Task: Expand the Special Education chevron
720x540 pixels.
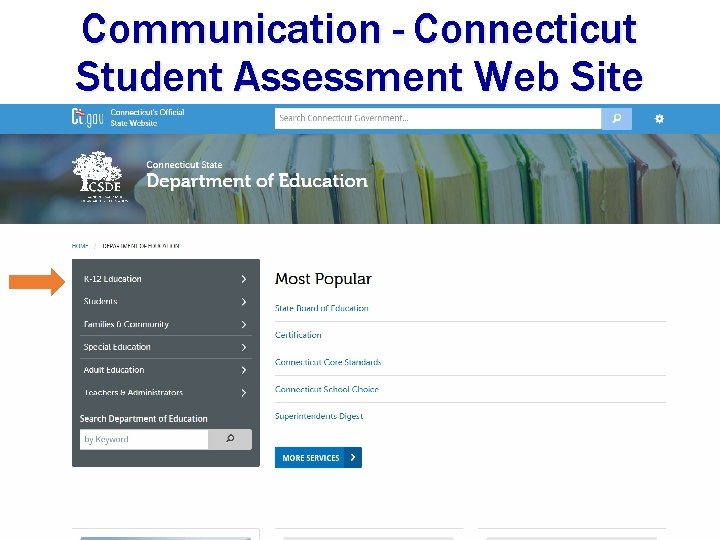Action: pyautogui.click(x=244, y=348)
